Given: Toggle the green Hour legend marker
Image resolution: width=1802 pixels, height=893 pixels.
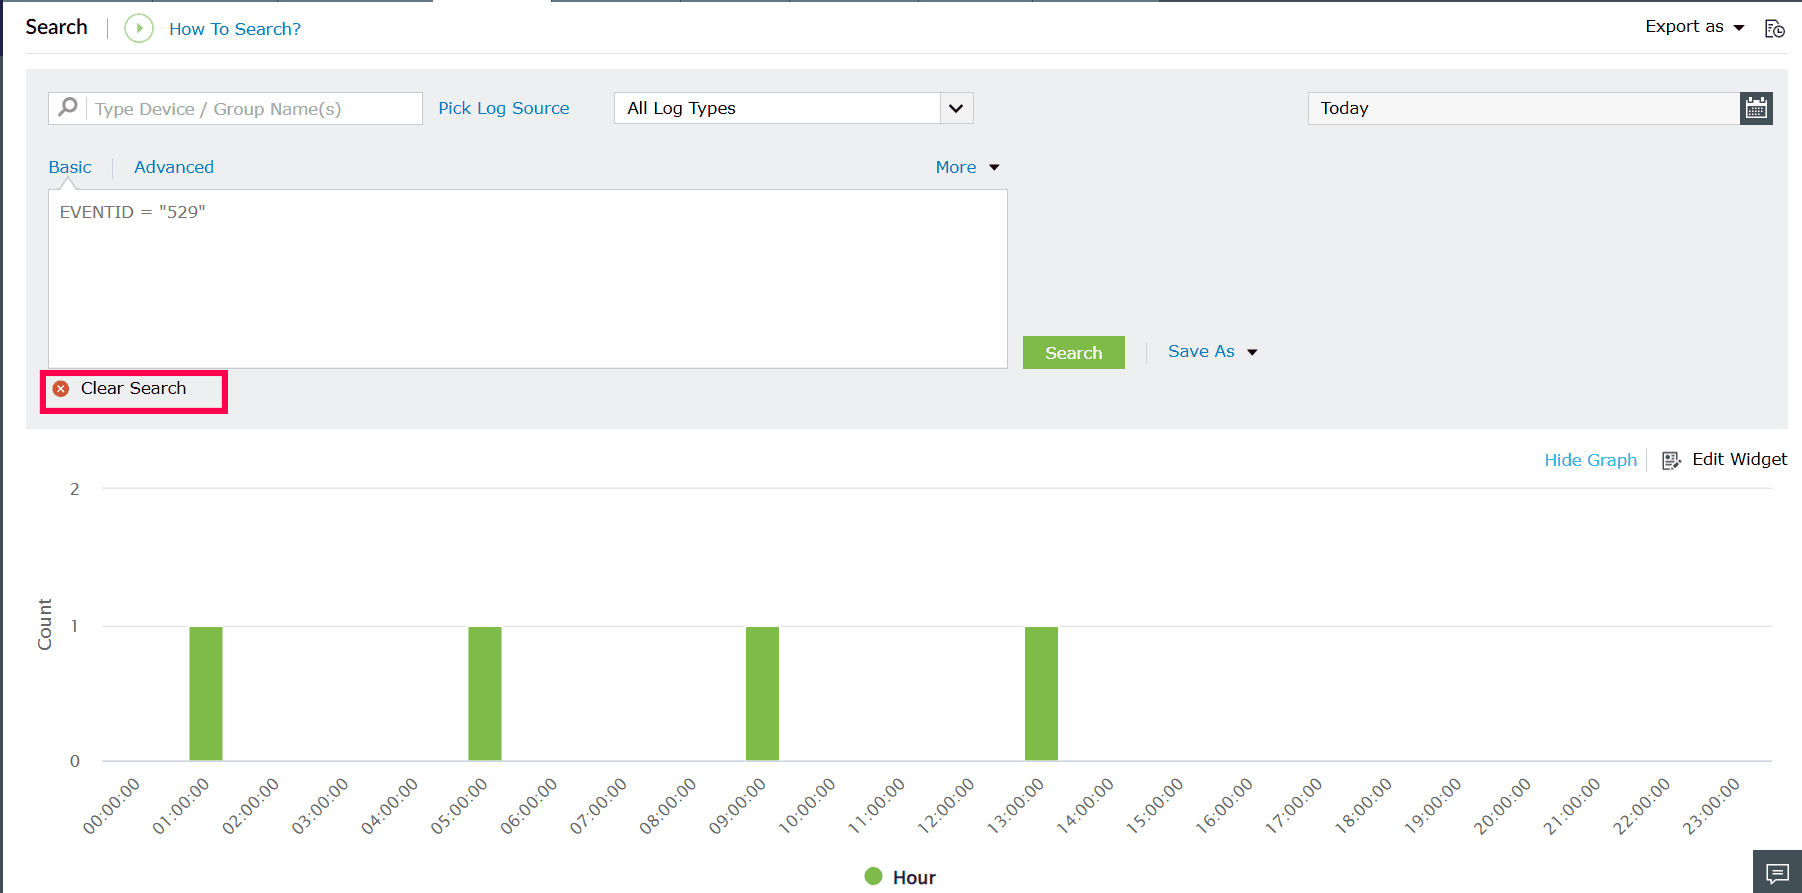Looking at the screenshot, I should [873, 876].
